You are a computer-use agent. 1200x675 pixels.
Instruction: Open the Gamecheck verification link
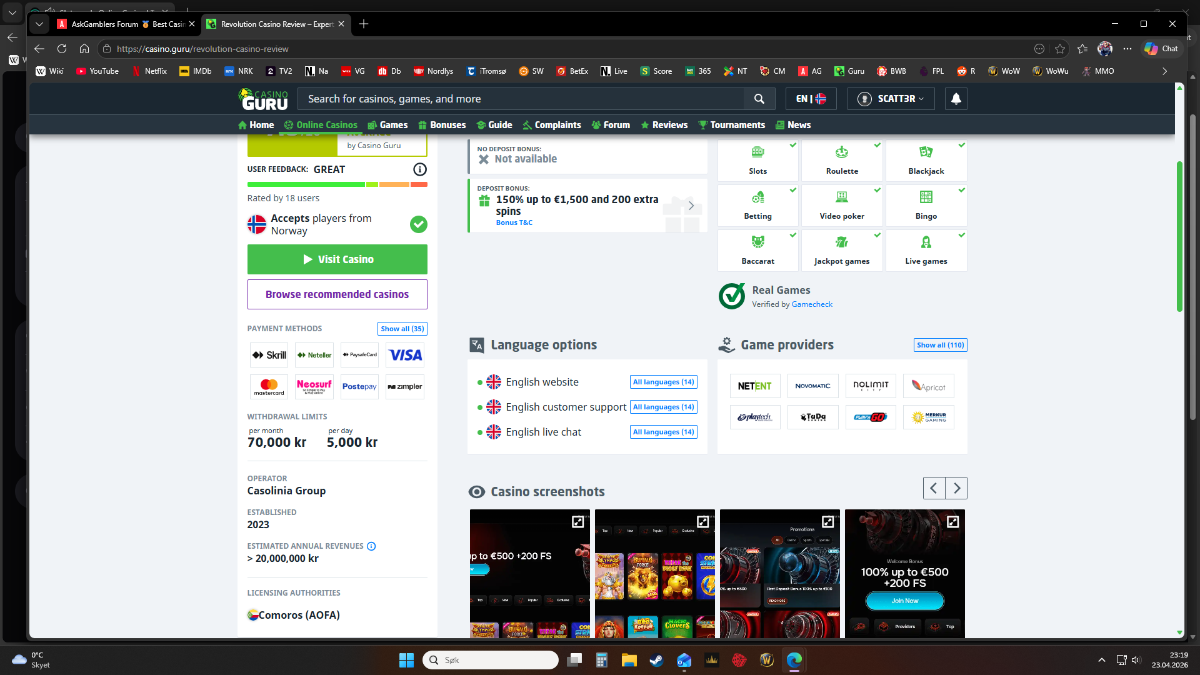click(812, 304)
